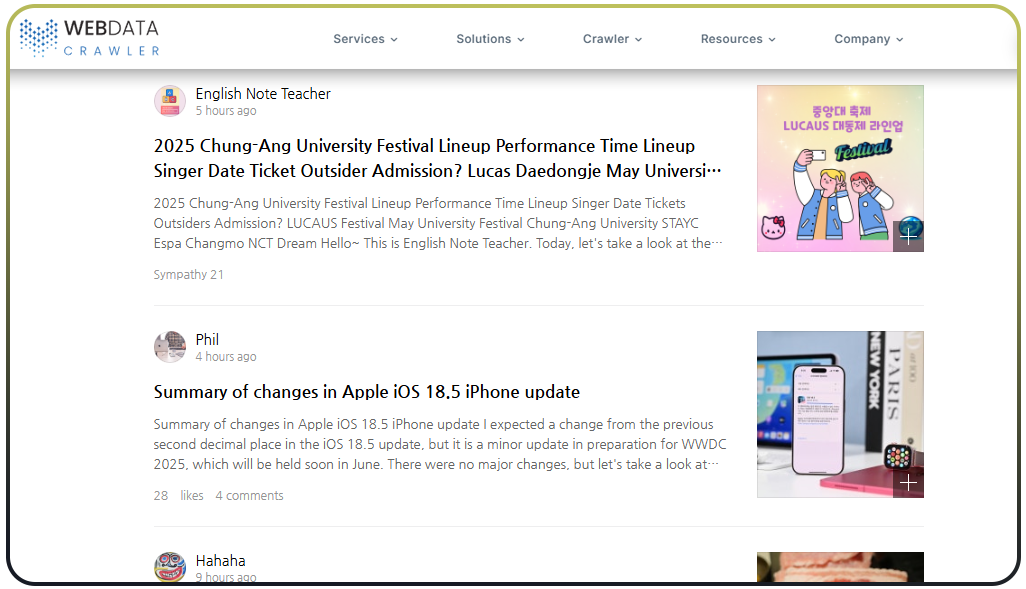1026x589 pixels.
Task: Open the Apple iOS 18.5 summary article
Action: pos(367,392)
